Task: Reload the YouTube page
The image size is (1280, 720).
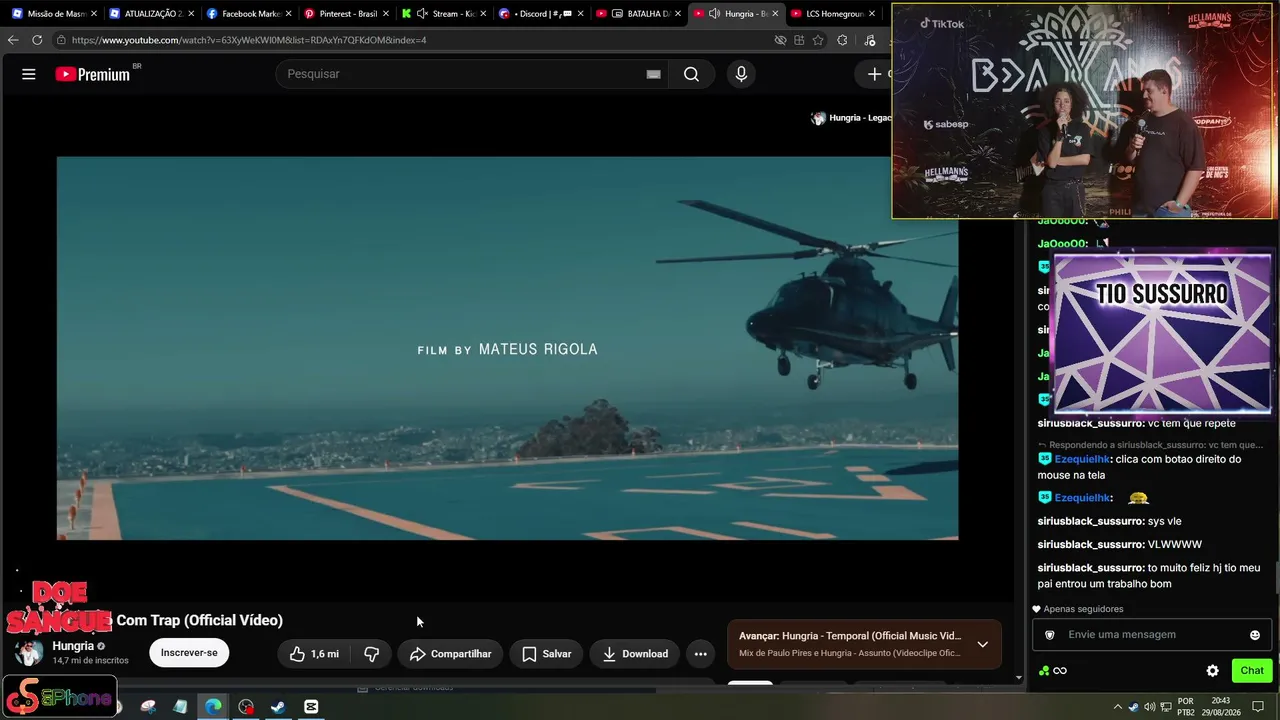Action: [x=37, y=40]
